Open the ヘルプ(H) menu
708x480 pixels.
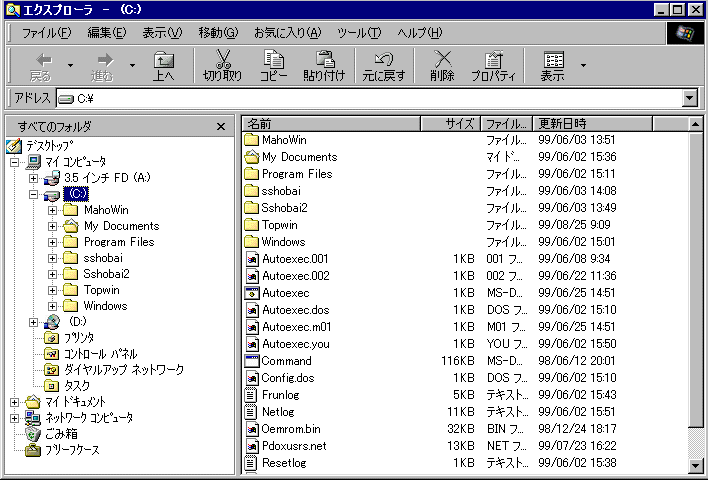[419, 33]
